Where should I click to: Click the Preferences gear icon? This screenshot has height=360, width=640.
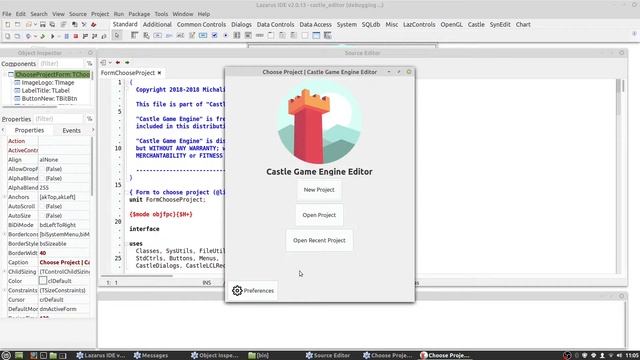(237, 290)
